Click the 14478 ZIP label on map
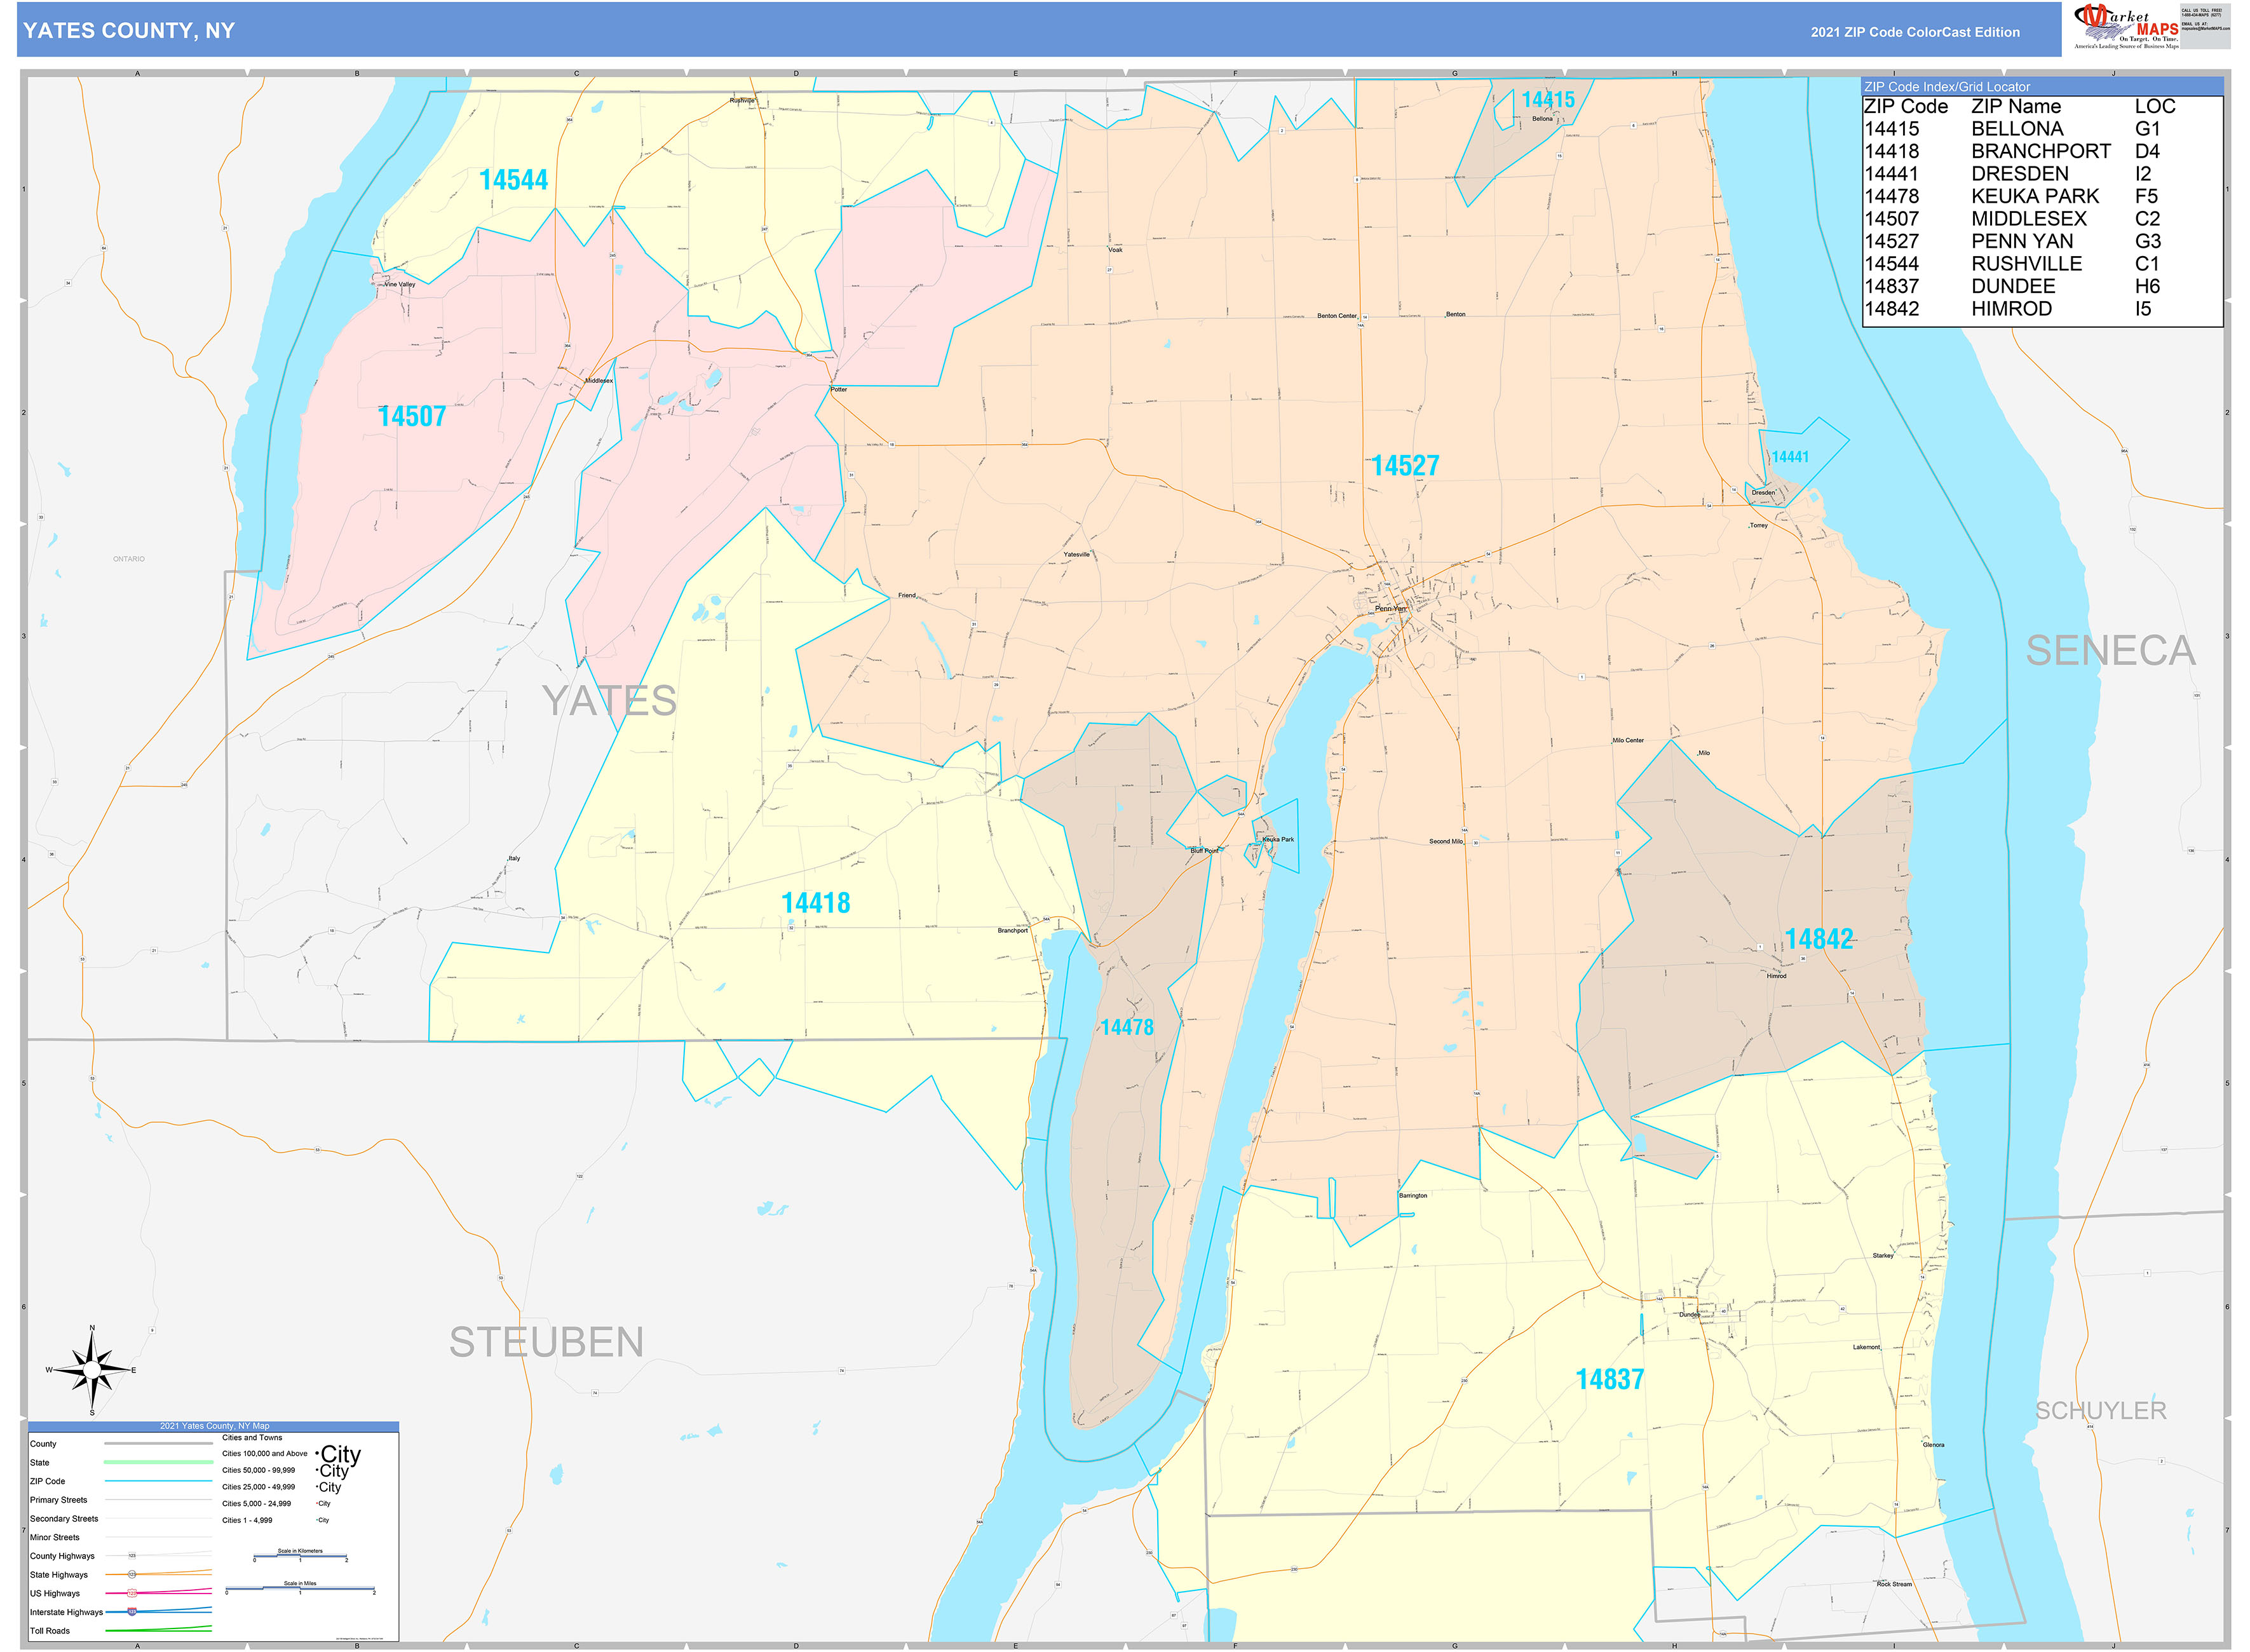The width and height of the screenshot is (2250, 1652). click(1127, 1027)
